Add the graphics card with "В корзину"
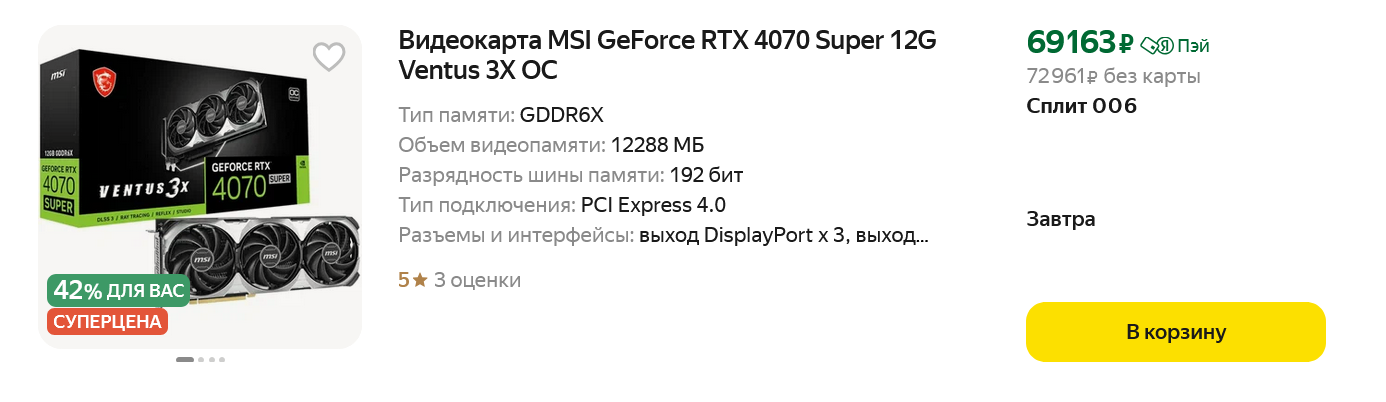 [x=1175, y=332]
